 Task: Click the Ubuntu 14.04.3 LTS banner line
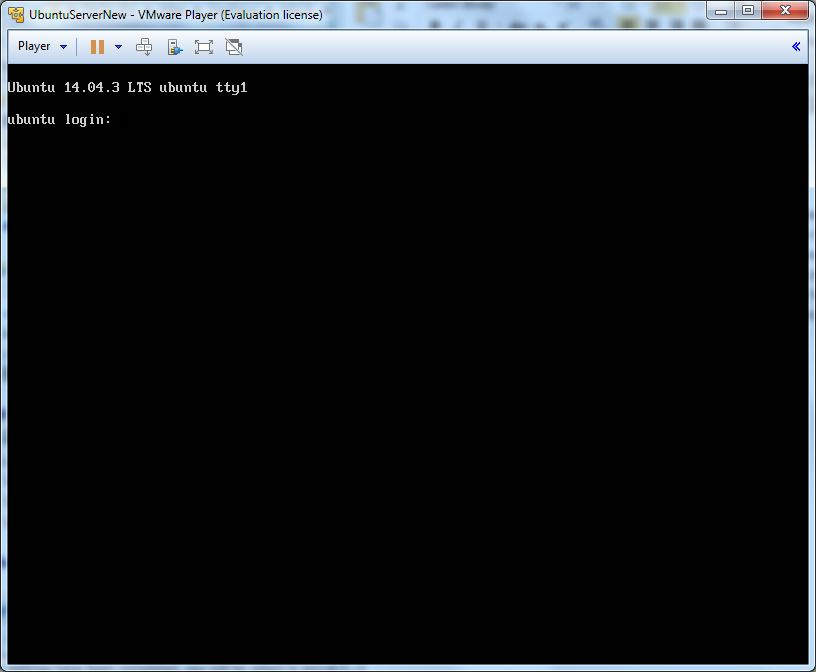point(127,88)
